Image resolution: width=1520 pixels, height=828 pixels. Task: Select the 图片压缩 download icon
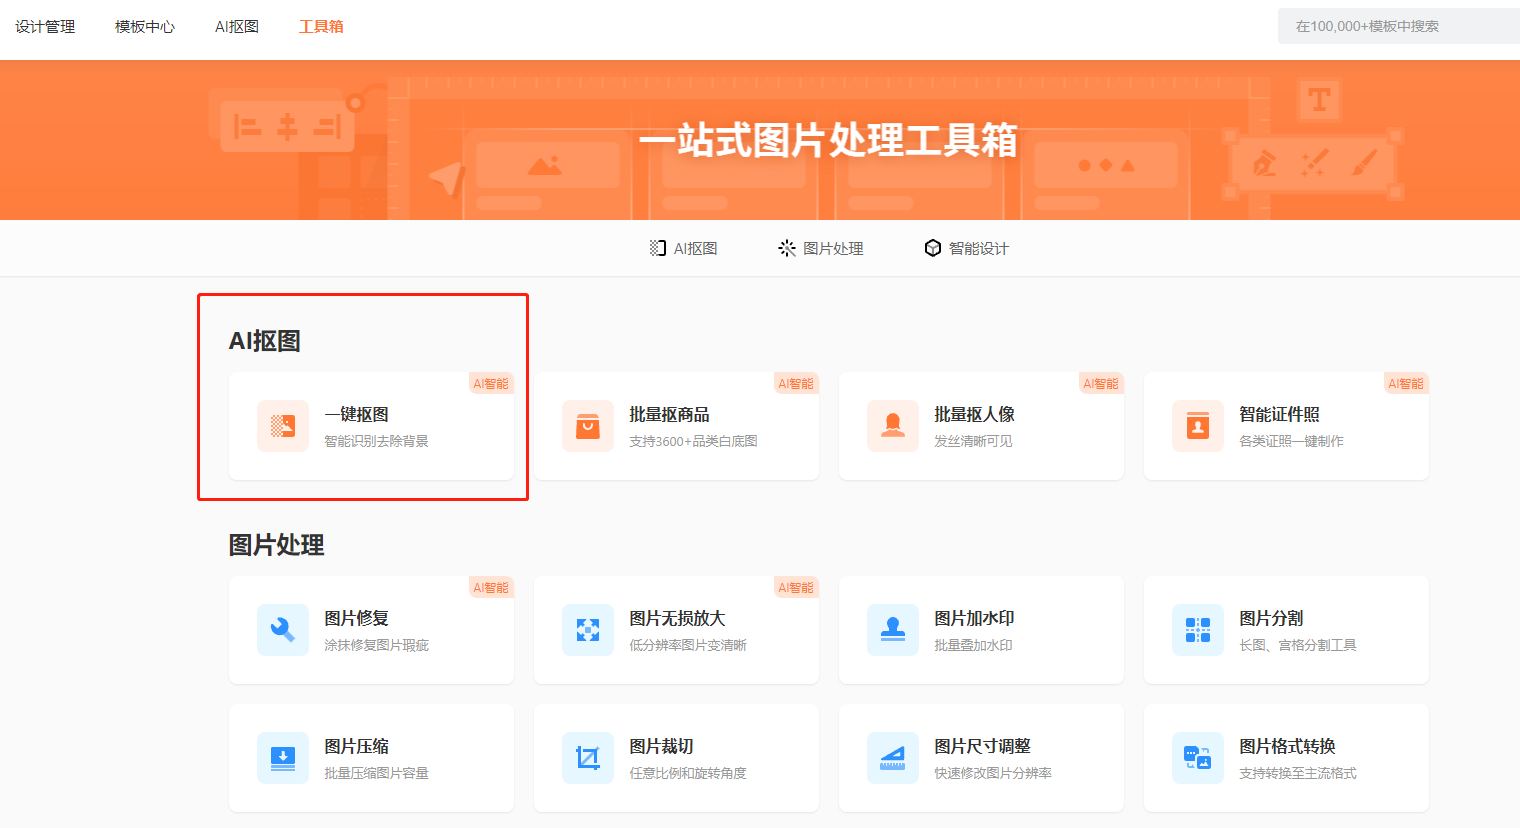click(x=283, y=758)
